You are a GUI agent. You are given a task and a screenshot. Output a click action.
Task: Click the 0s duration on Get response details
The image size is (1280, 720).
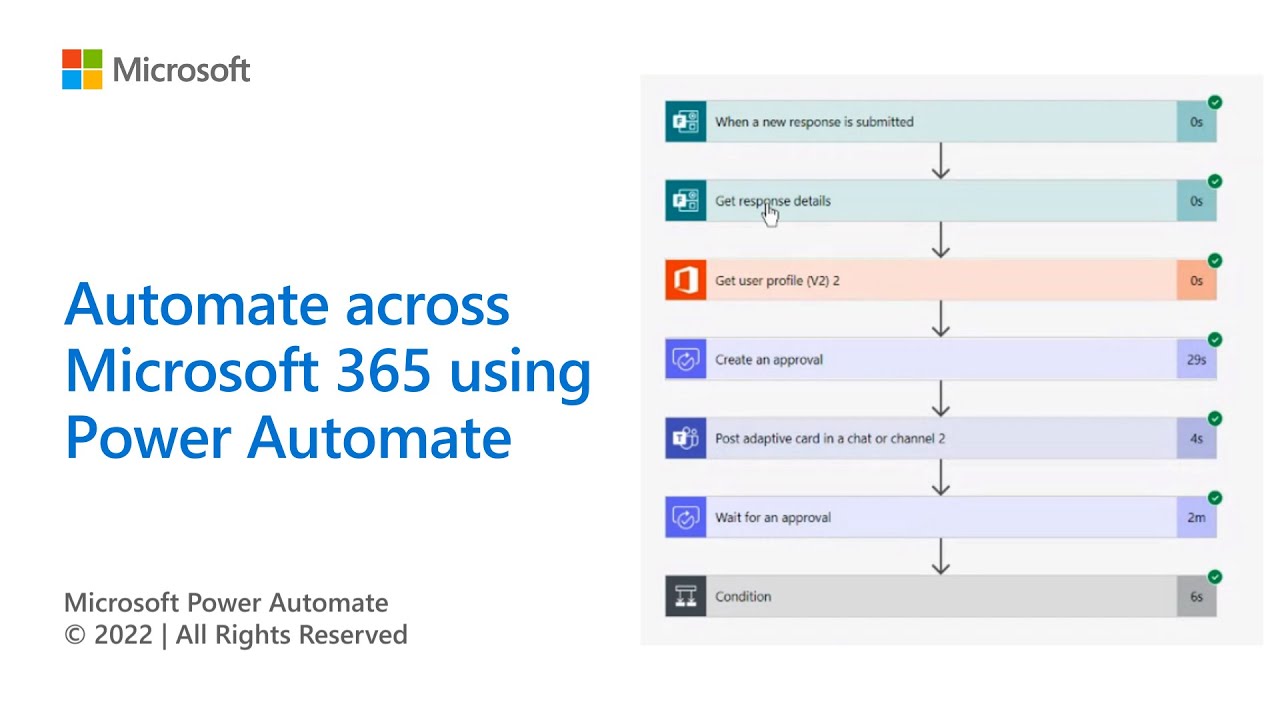point(1196,201)
